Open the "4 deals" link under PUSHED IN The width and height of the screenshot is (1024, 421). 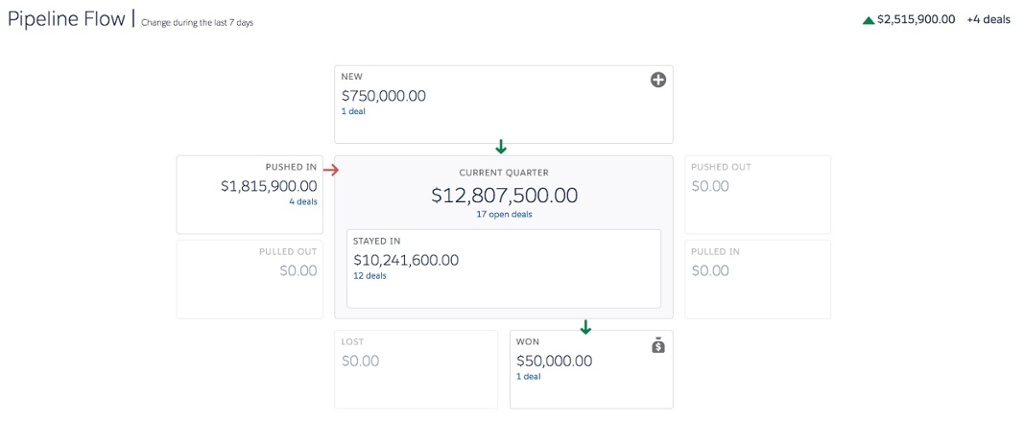tap(303, 202)
